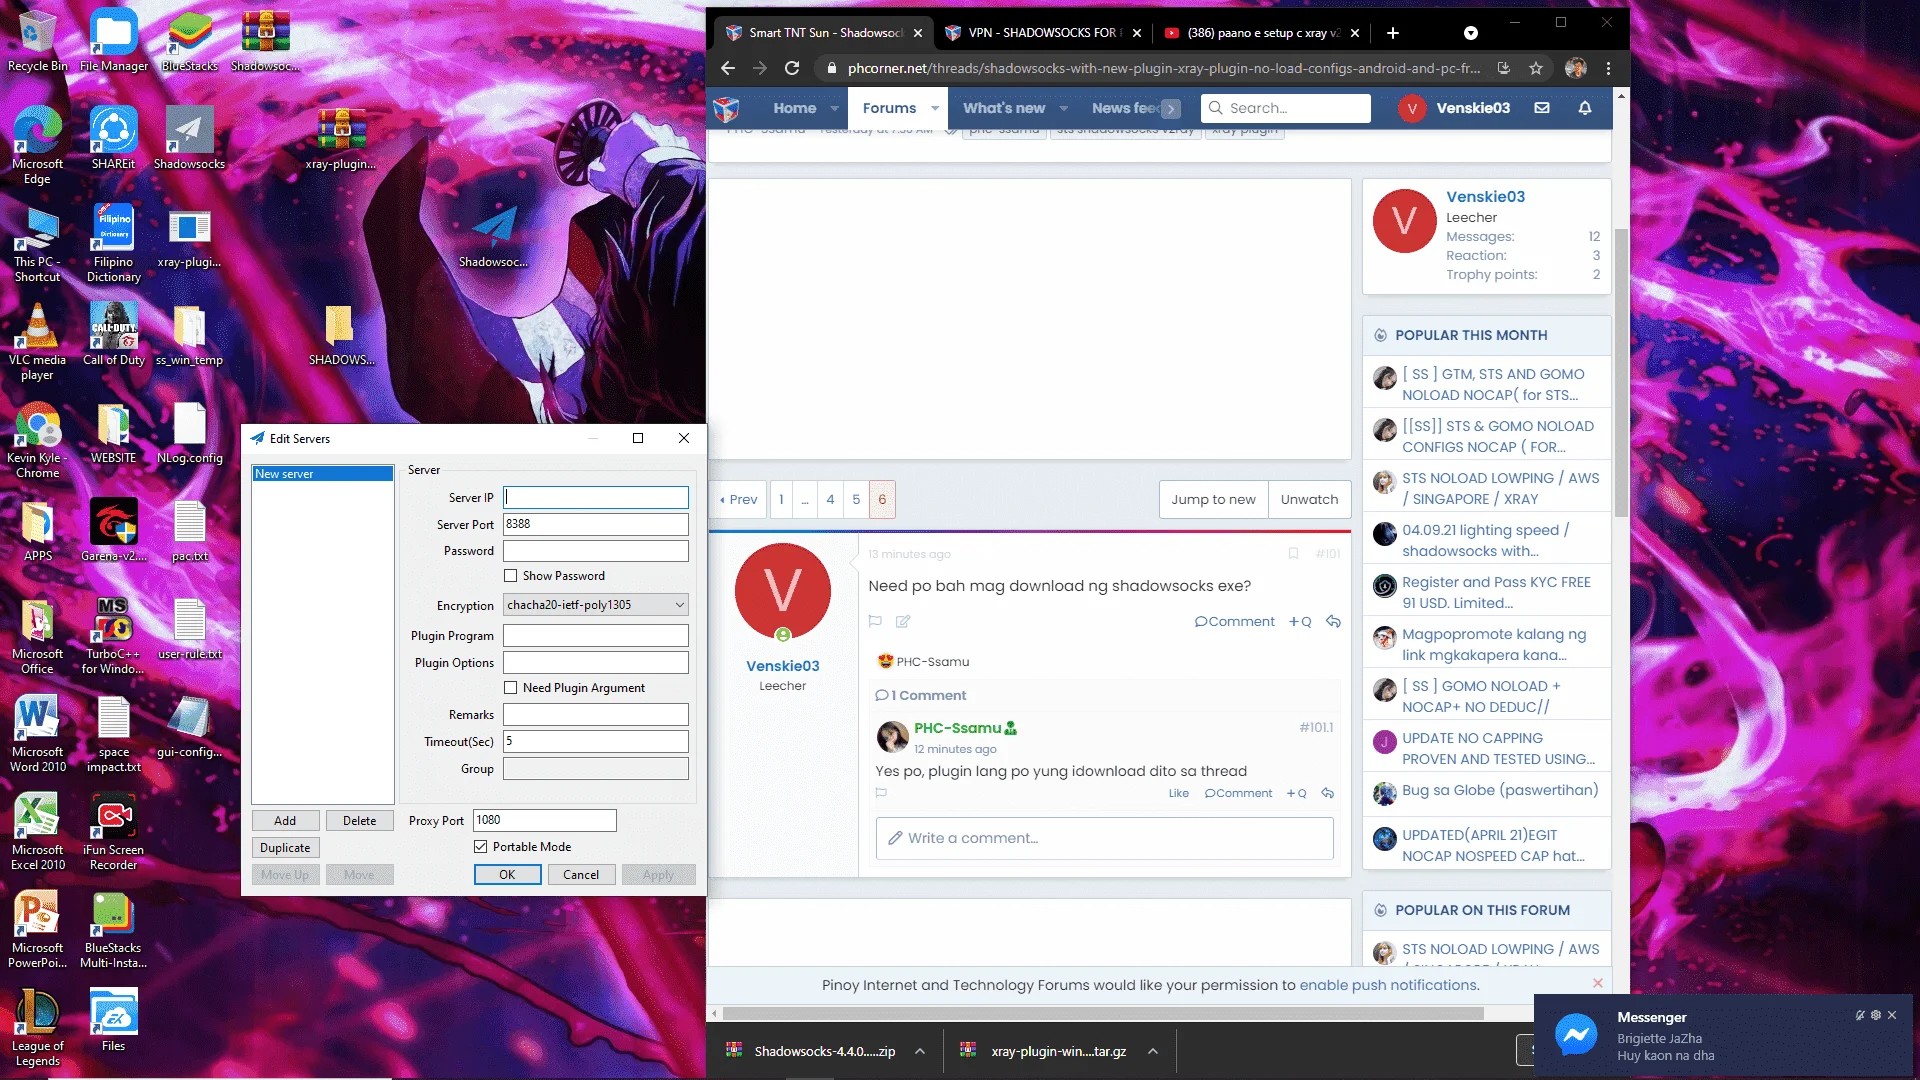The height and width of the screenshot is (1080, 1920).
Task: Open the ss_win_temp folder icon
Action: (x=189, y=334)
